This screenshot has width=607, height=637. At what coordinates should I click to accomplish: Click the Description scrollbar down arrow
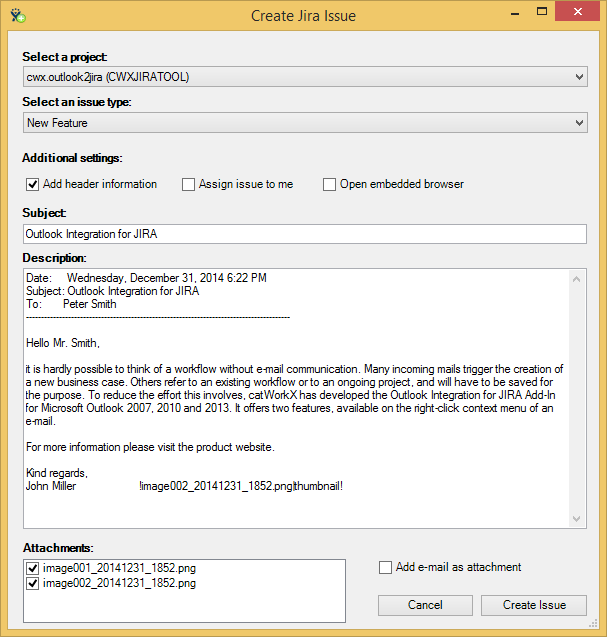point(578,518)
